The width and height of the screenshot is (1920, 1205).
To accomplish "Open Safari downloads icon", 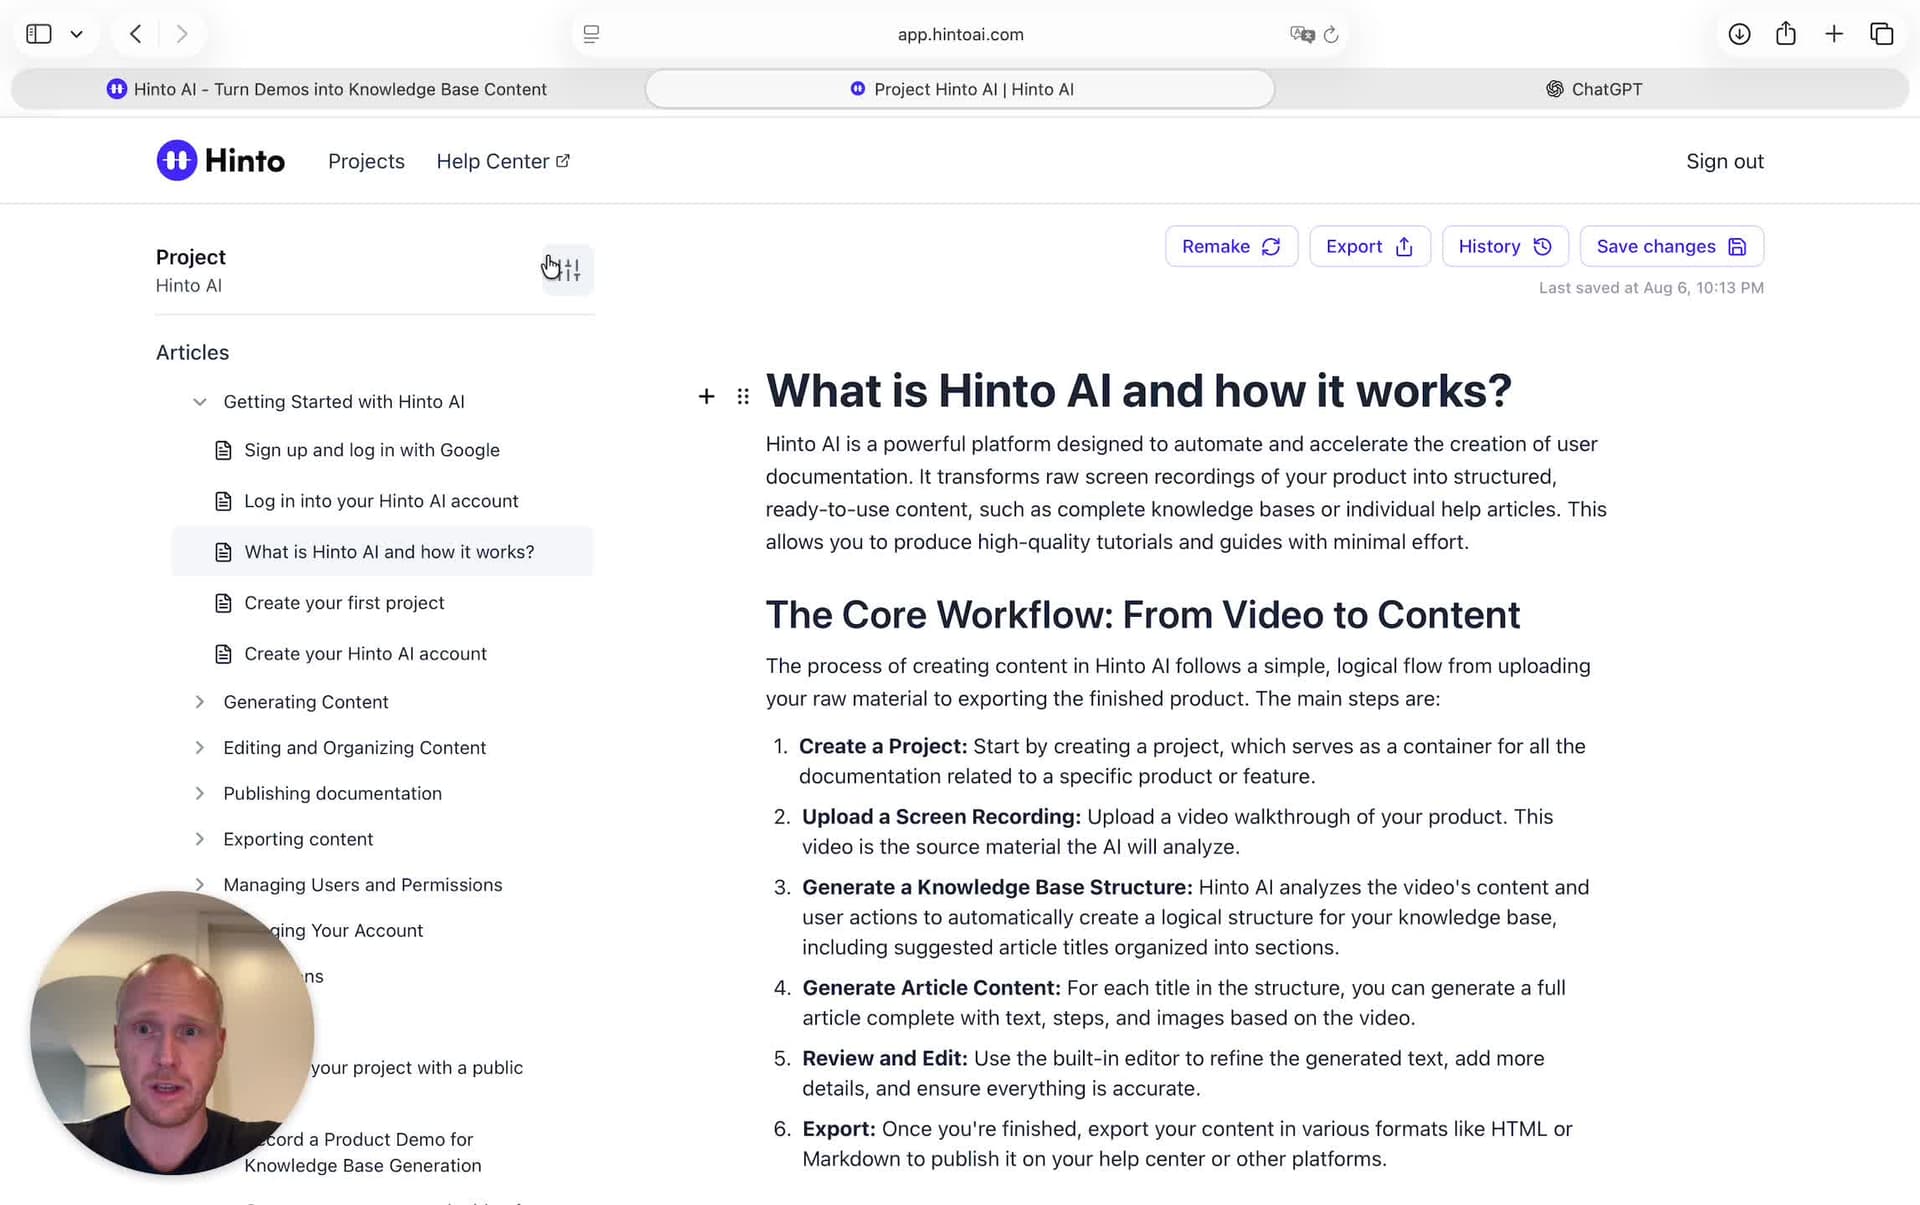I will click(1739, 34).
